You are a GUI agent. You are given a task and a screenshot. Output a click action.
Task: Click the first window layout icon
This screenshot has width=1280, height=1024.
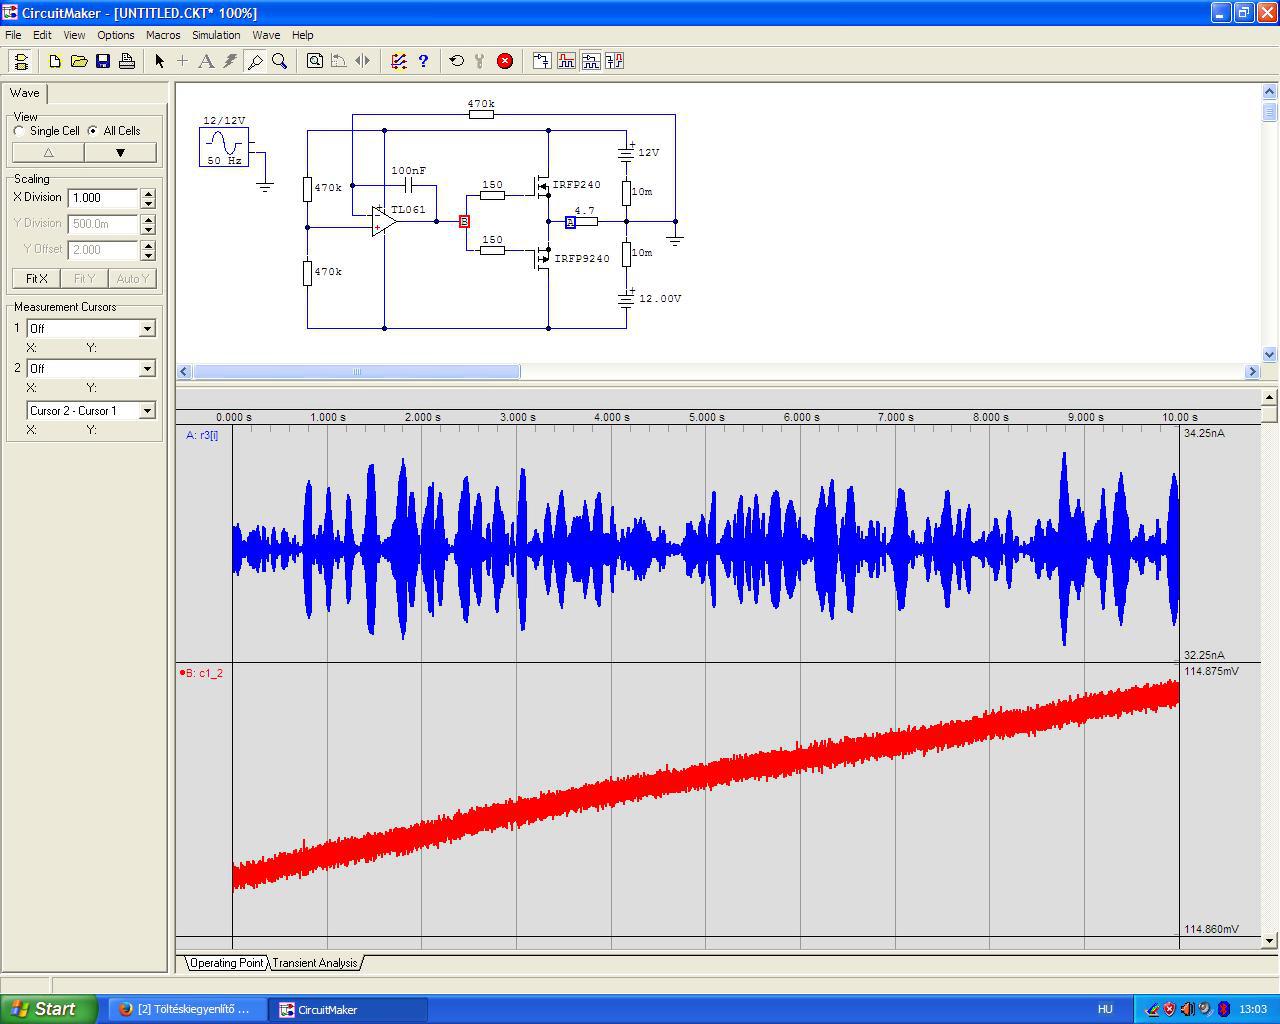click(542, 61)
